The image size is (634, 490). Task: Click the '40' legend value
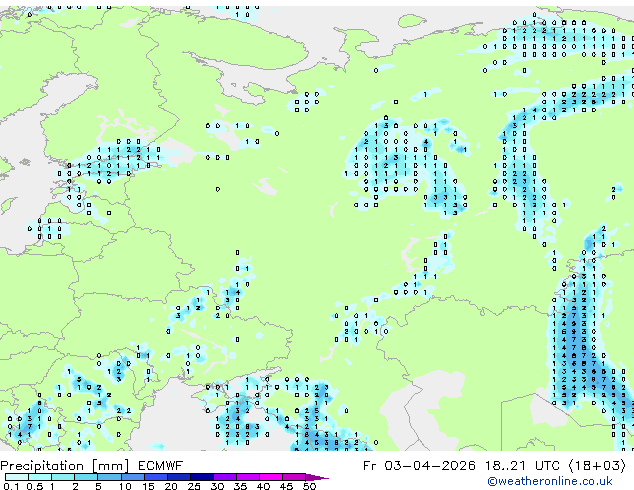tap(264, 486)
